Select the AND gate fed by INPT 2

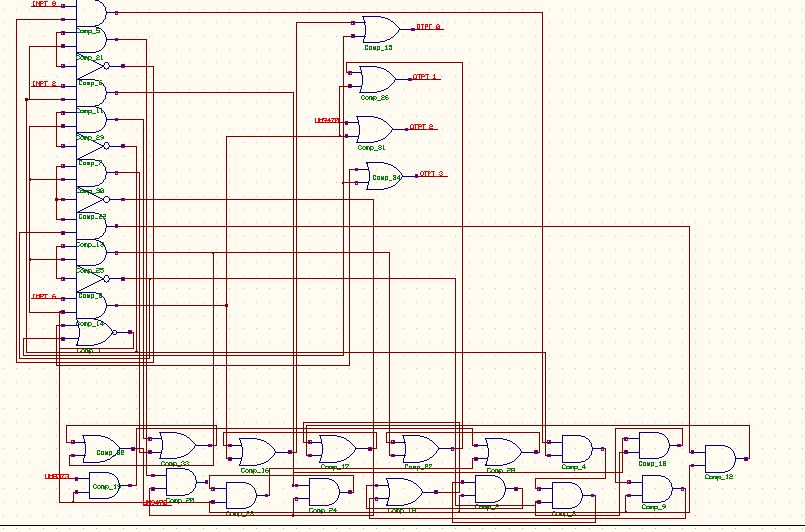(x=91, y=93)
